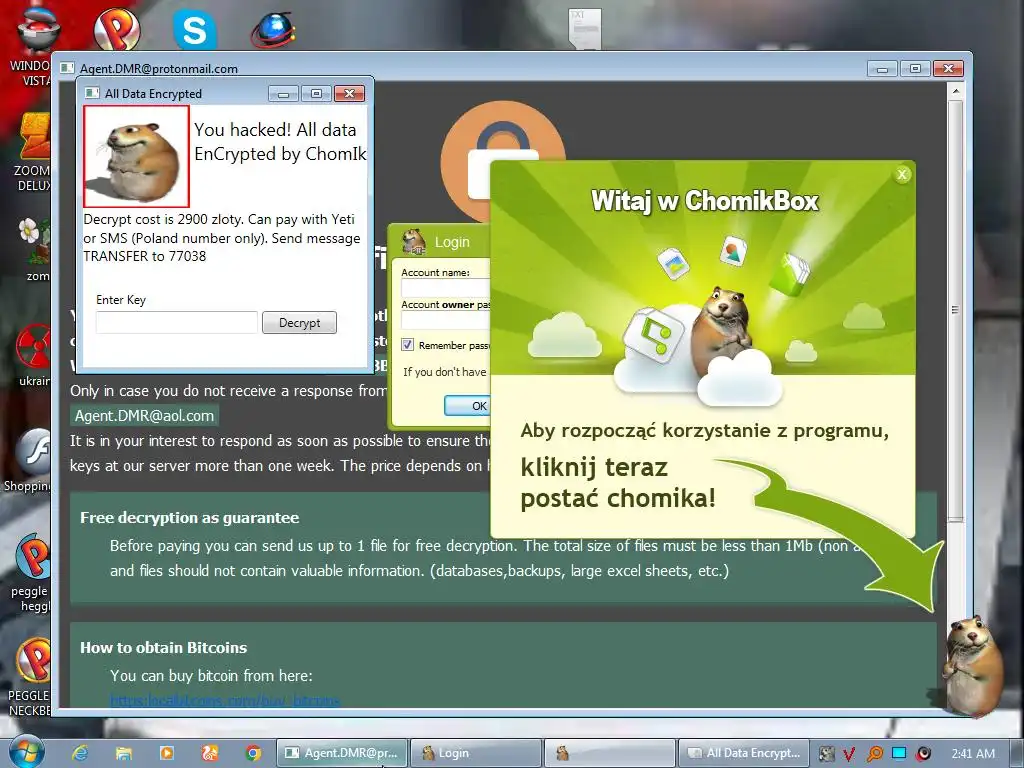
Task: Launch Google Chrome from the taskbar
Action: (x=253, y=753)
